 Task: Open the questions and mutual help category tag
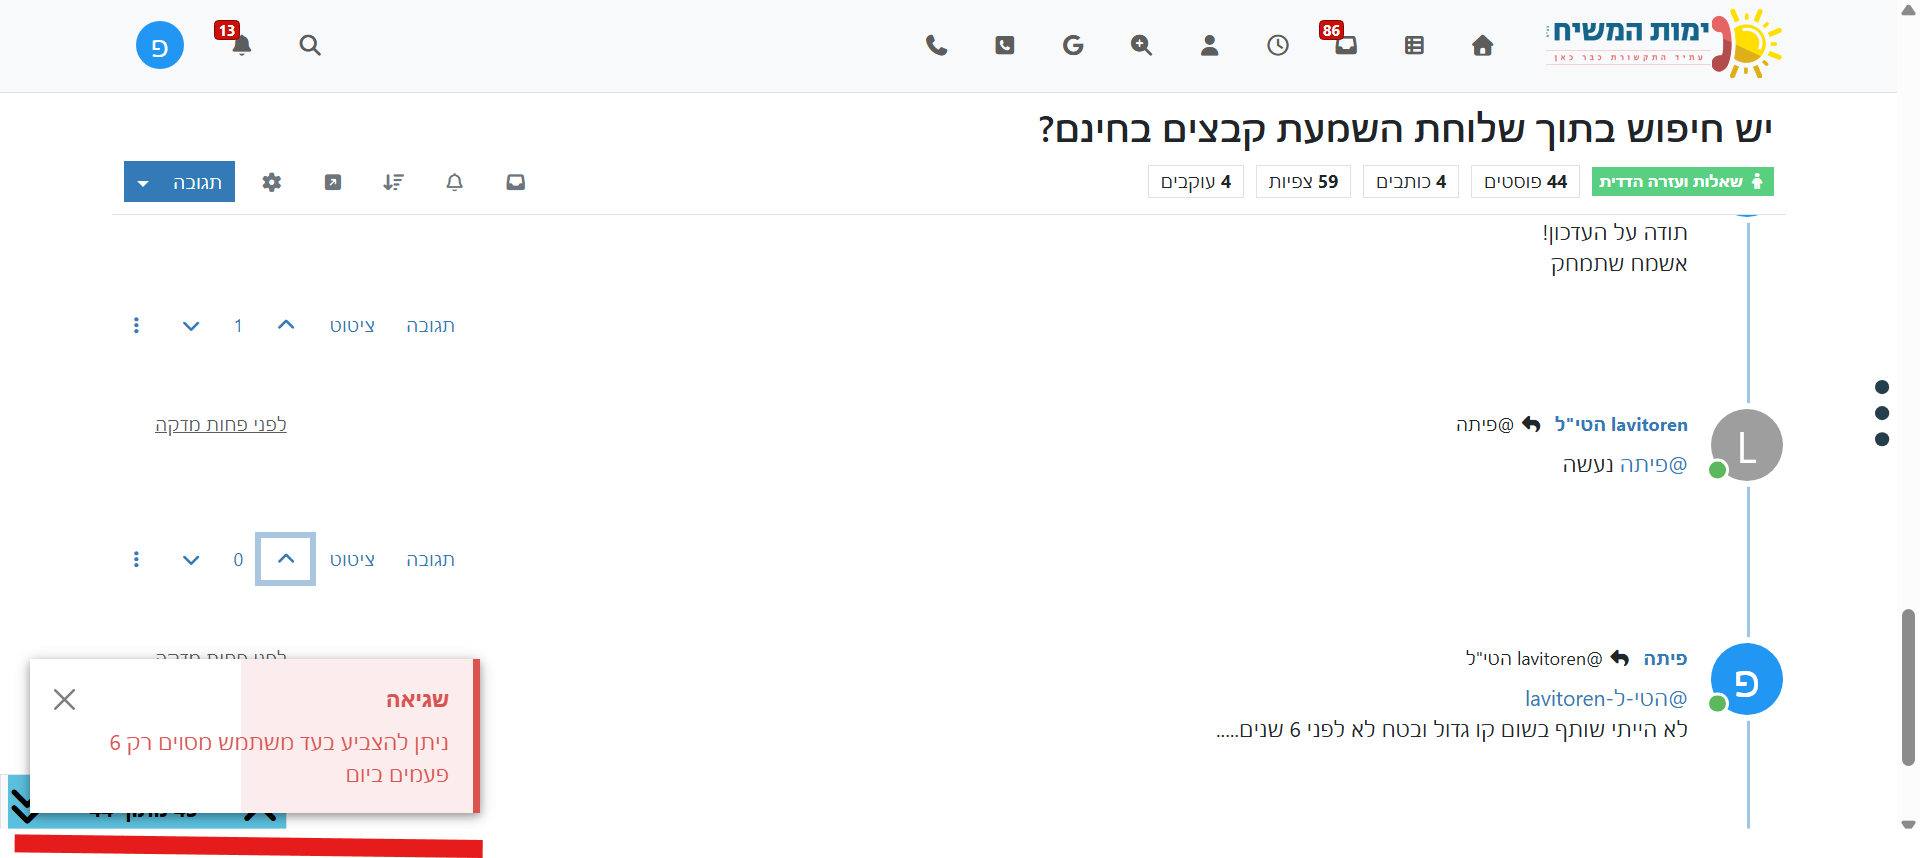pyautogui.click(x=1682, y=182)
